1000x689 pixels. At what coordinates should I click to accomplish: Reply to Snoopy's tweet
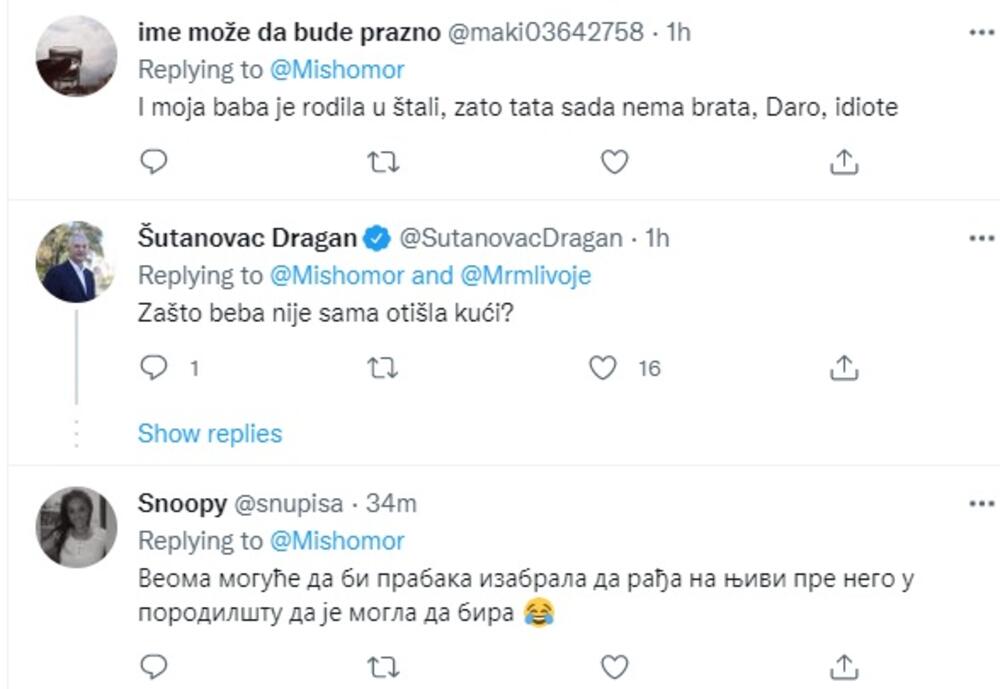[x=152, y=665]
